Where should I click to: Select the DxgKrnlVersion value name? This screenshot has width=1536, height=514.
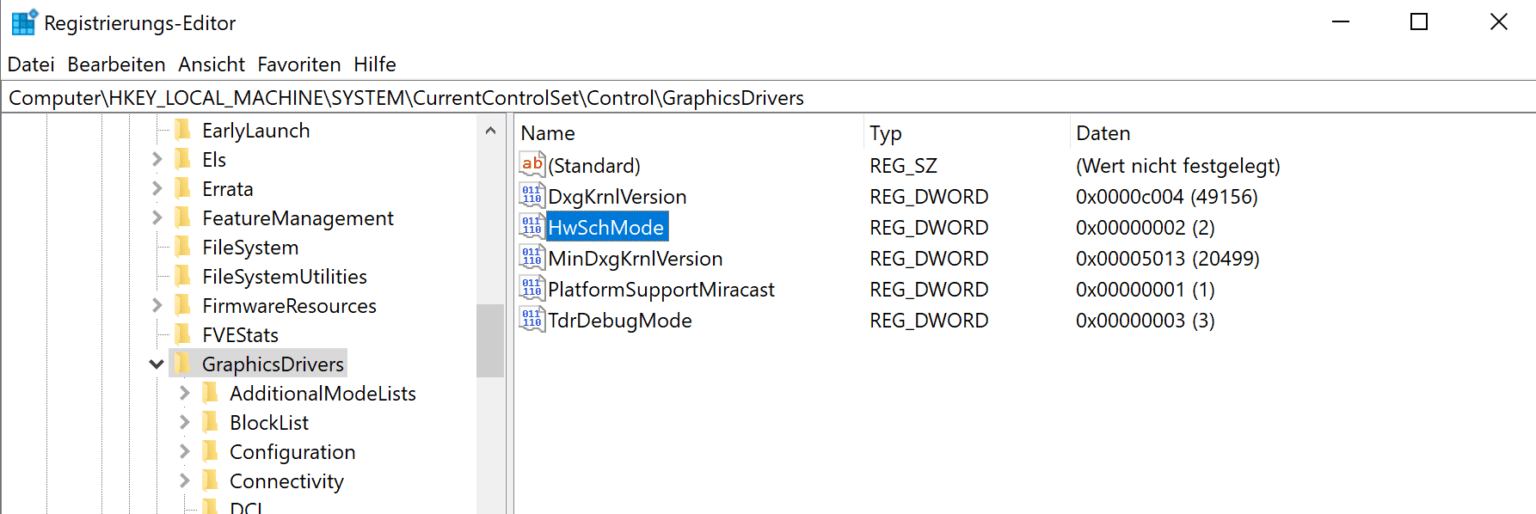pos(617,196)
